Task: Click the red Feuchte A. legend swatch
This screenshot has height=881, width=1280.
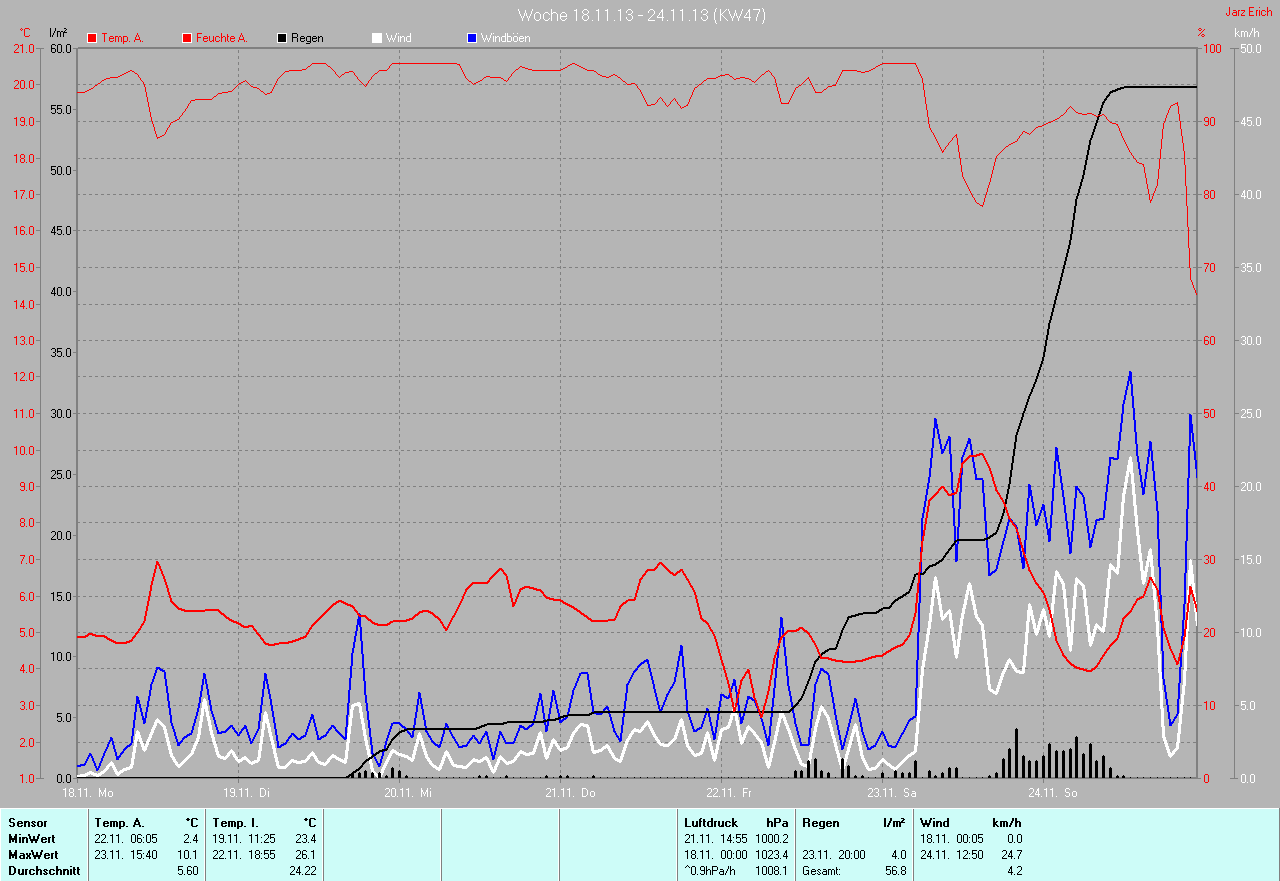Action: (187, 38)
